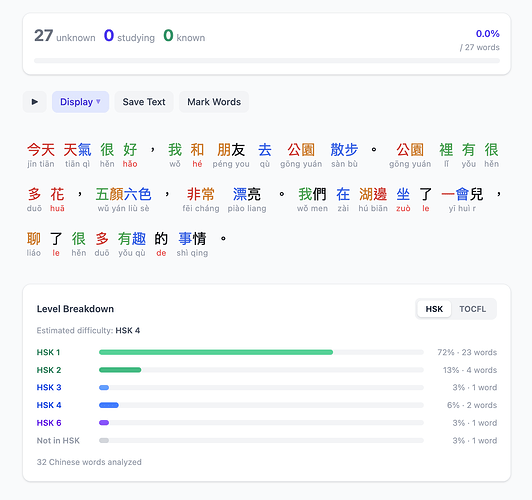Select the word 有趣
This screenshot has width=532, height=500.
(x=132, y=244)
